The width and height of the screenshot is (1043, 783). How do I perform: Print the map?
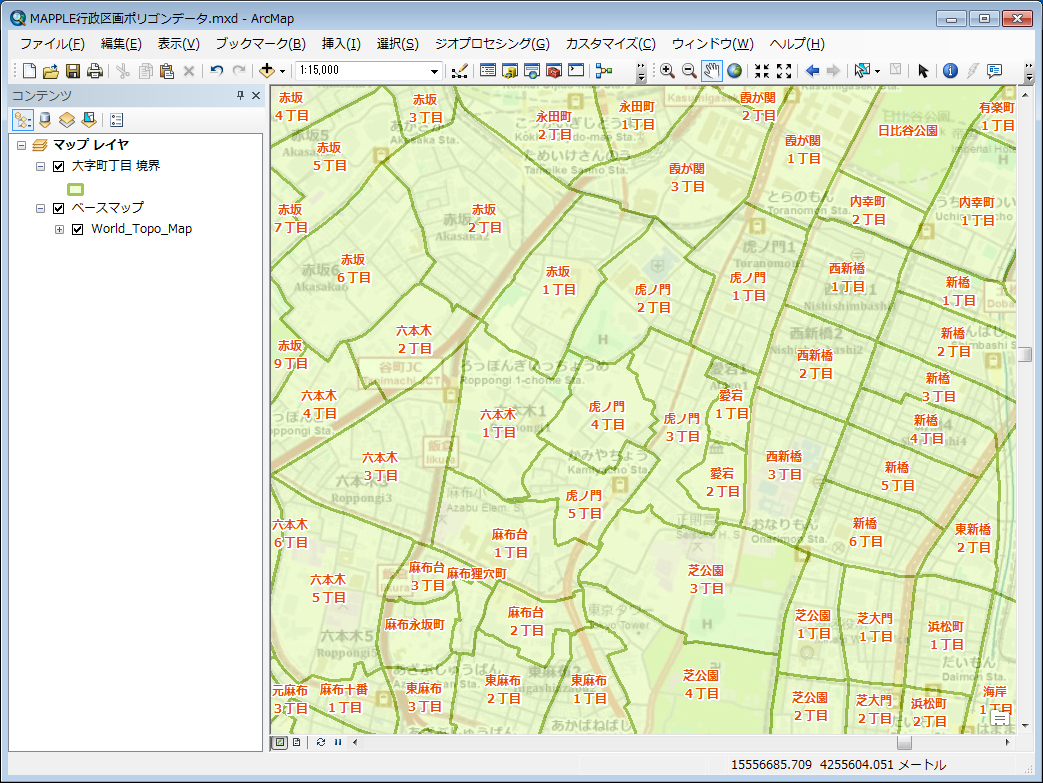tap(94, 71)
